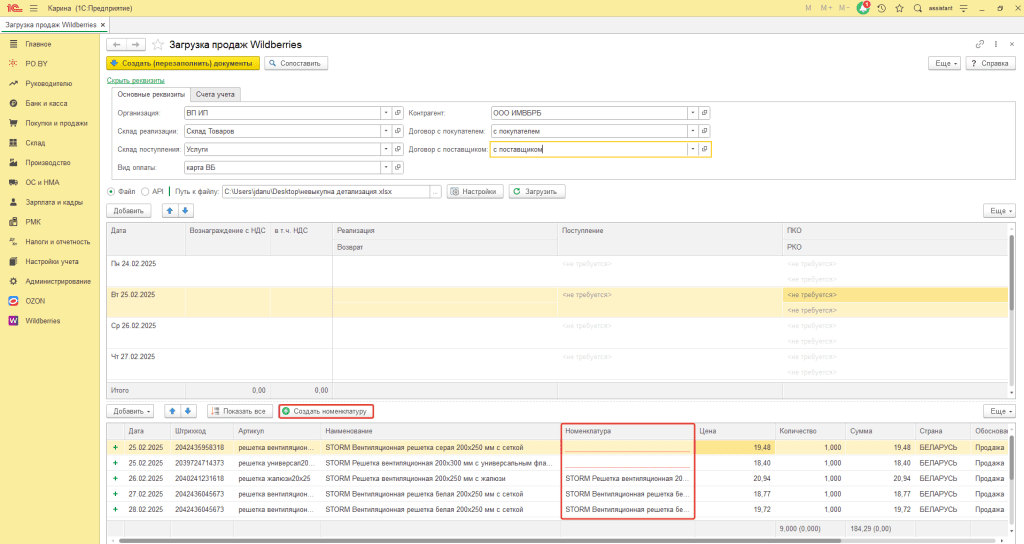
Task: Click Создать (перезаполнить) документы button
Action: click(x=183, y=63)
